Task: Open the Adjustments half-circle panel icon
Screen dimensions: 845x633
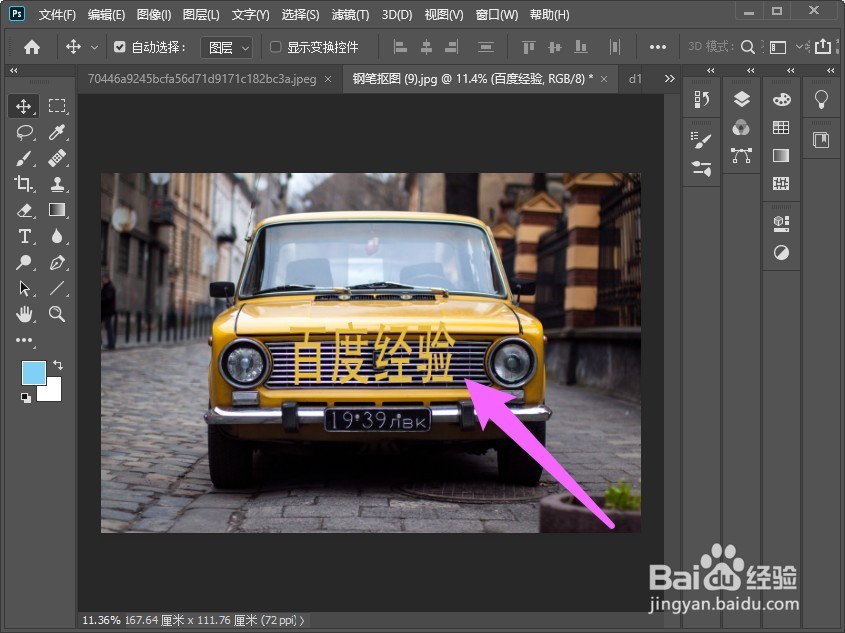Action: click(x=781, y=252)
